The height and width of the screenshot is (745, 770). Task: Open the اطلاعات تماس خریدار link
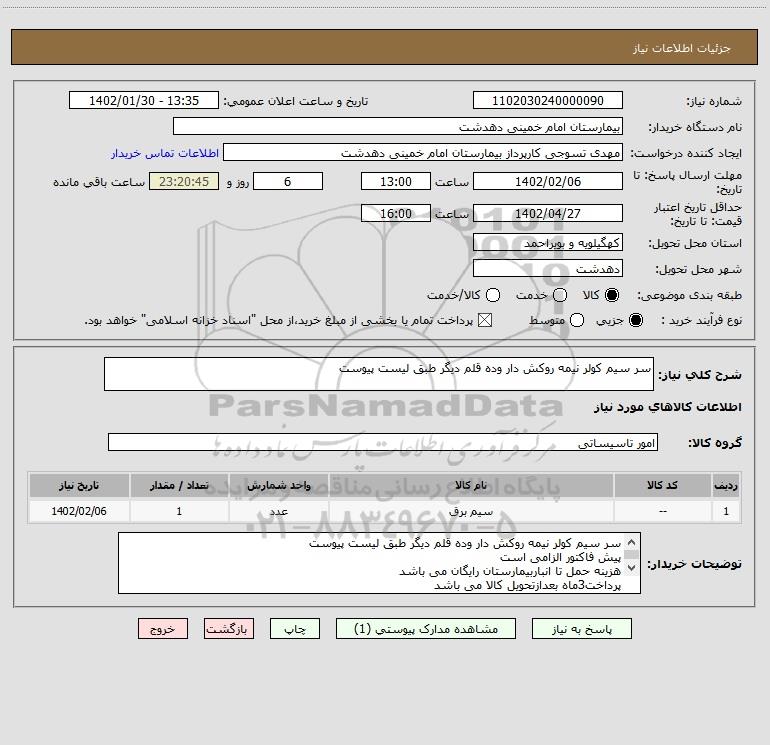tap(165, 153)
